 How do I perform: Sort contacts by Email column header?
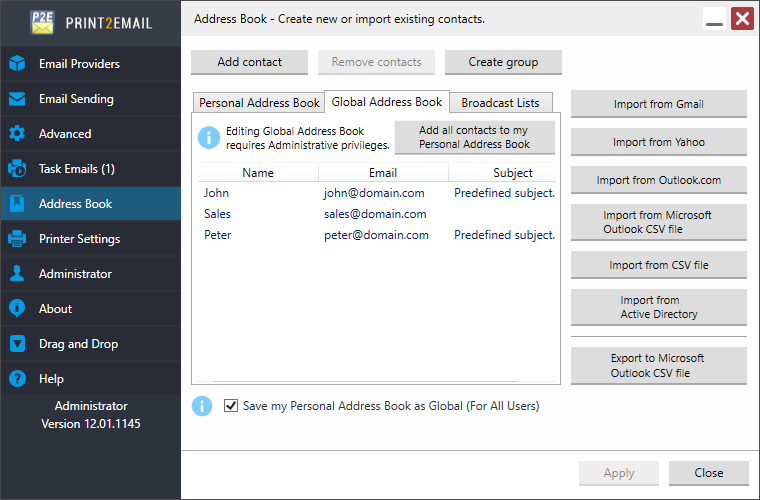[x=383, y=172]
